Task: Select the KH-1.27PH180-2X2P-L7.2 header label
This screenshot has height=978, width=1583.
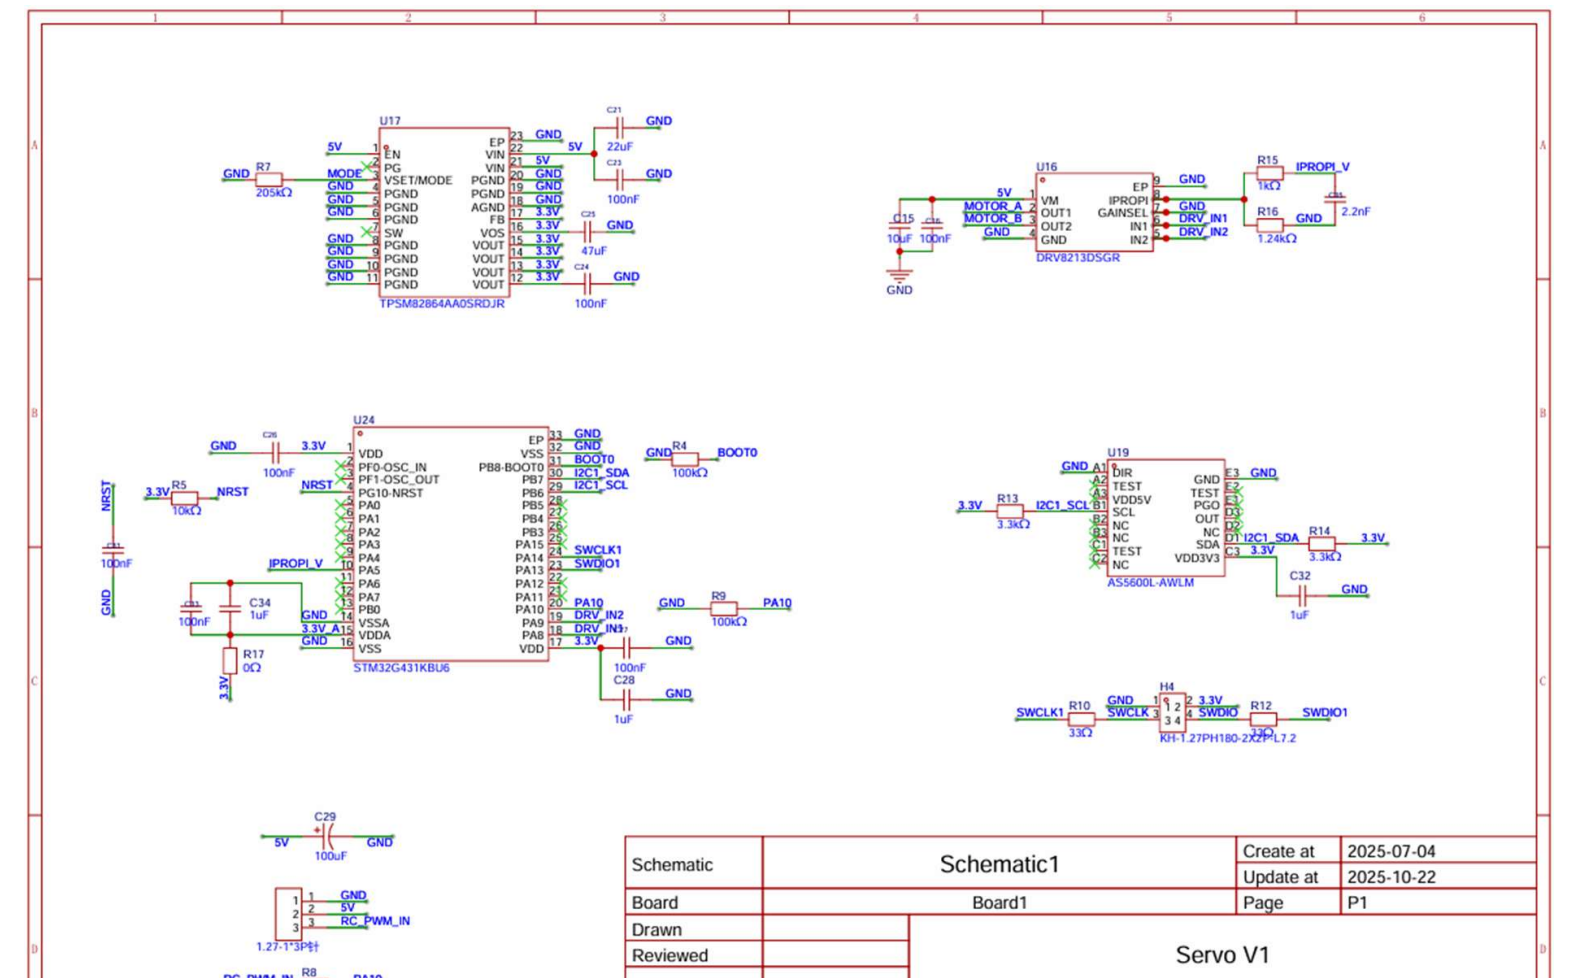Action: (x=1227, y=738)
